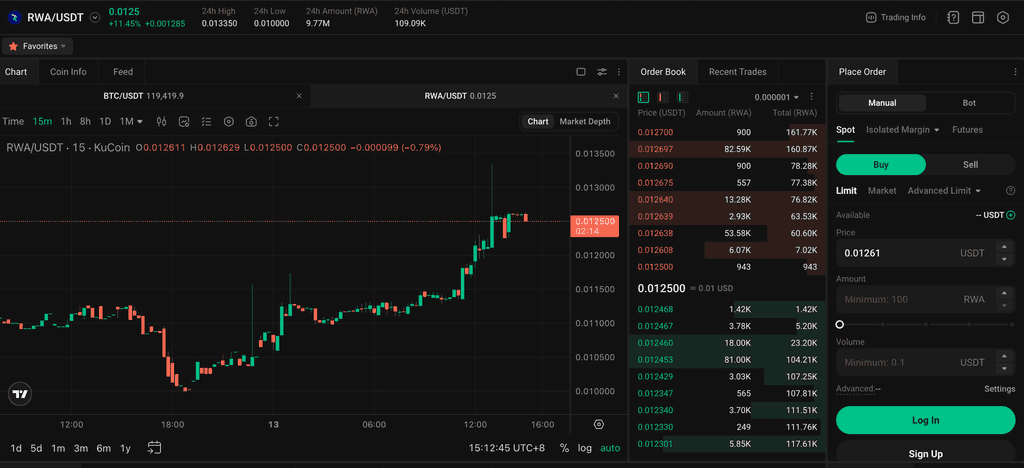Select the BTC/USDT chart tab
Viewport: 1024px width, 468px height.
[x=143, y=96]
